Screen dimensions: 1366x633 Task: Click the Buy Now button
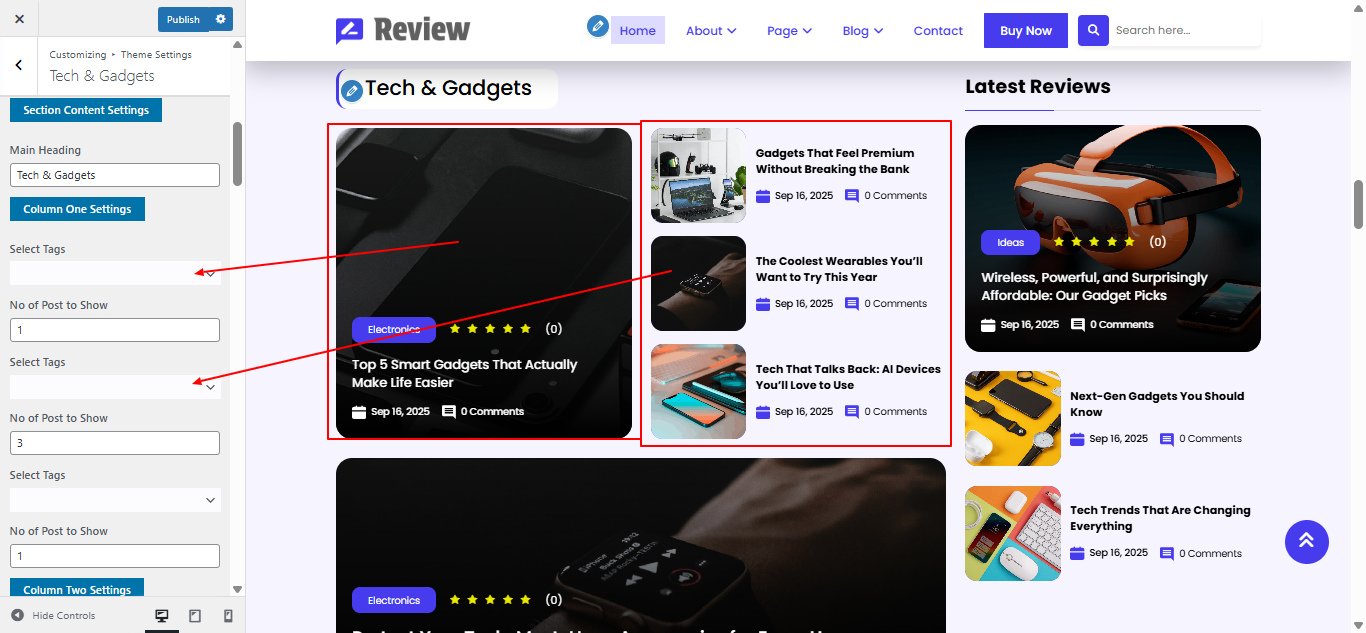click(1026, 30)
